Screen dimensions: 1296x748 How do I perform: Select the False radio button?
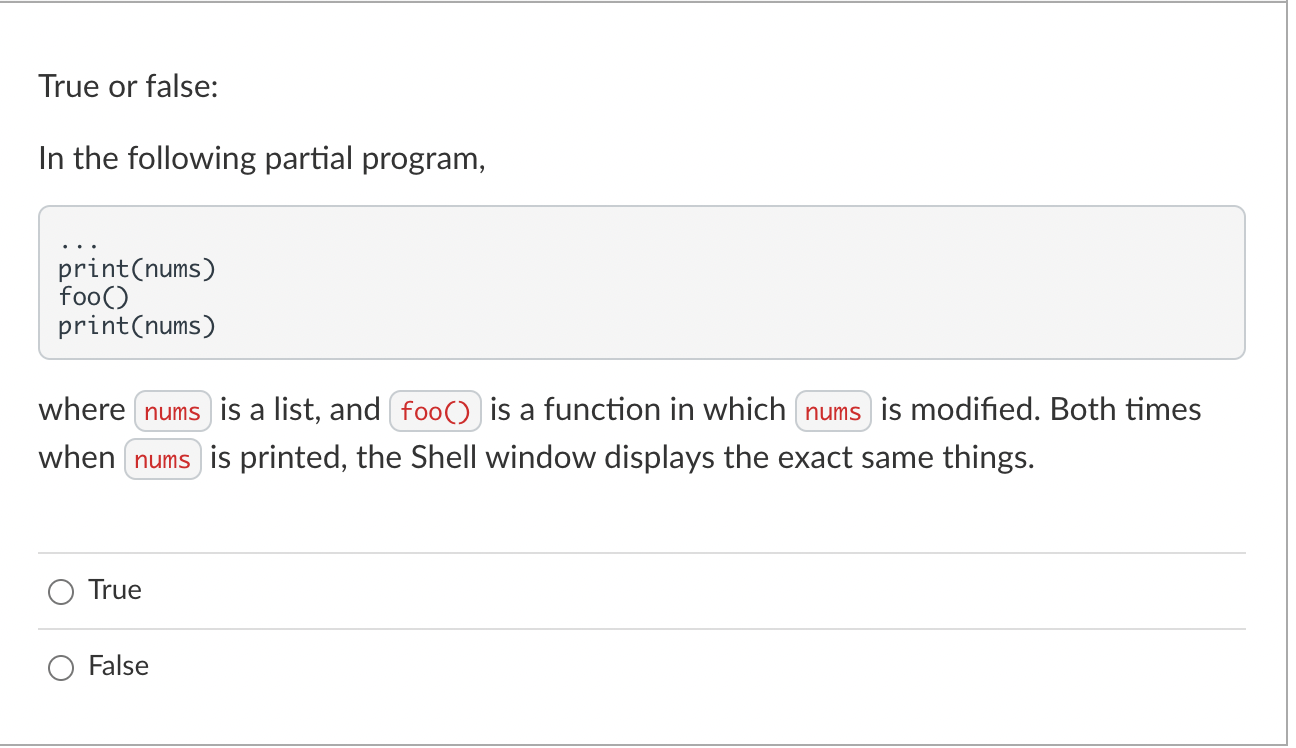click(61, 667)
